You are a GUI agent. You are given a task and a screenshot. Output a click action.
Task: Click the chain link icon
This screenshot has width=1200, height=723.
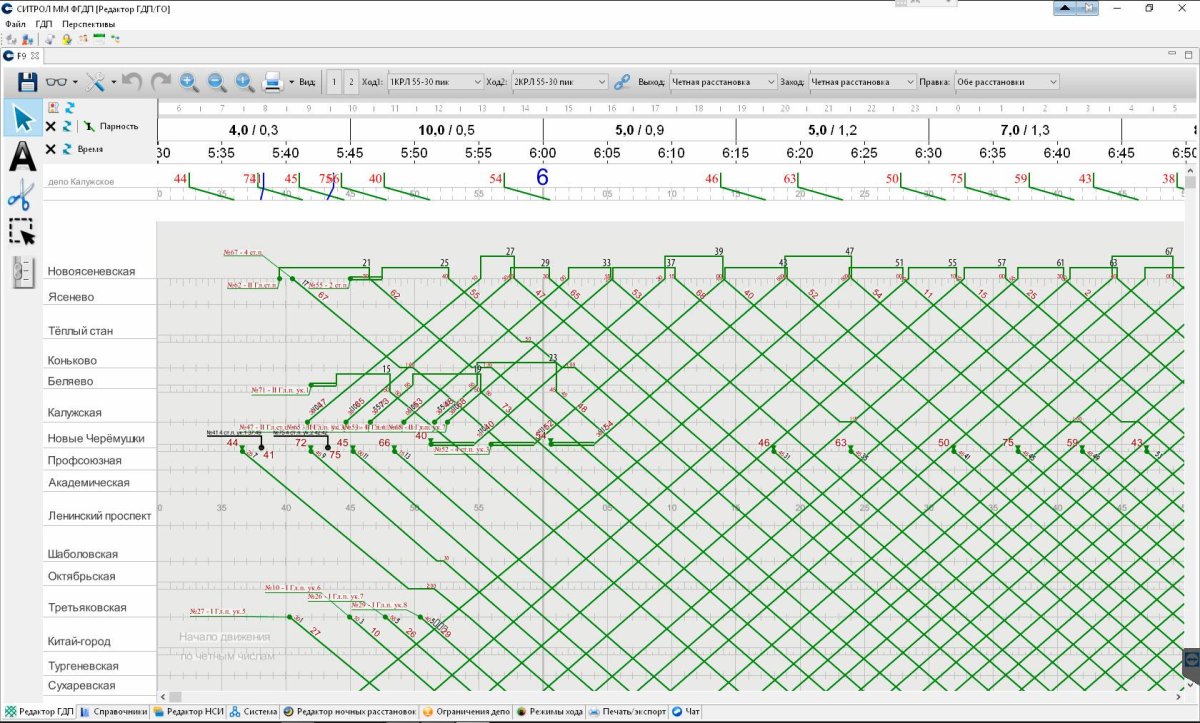[621, 82]
